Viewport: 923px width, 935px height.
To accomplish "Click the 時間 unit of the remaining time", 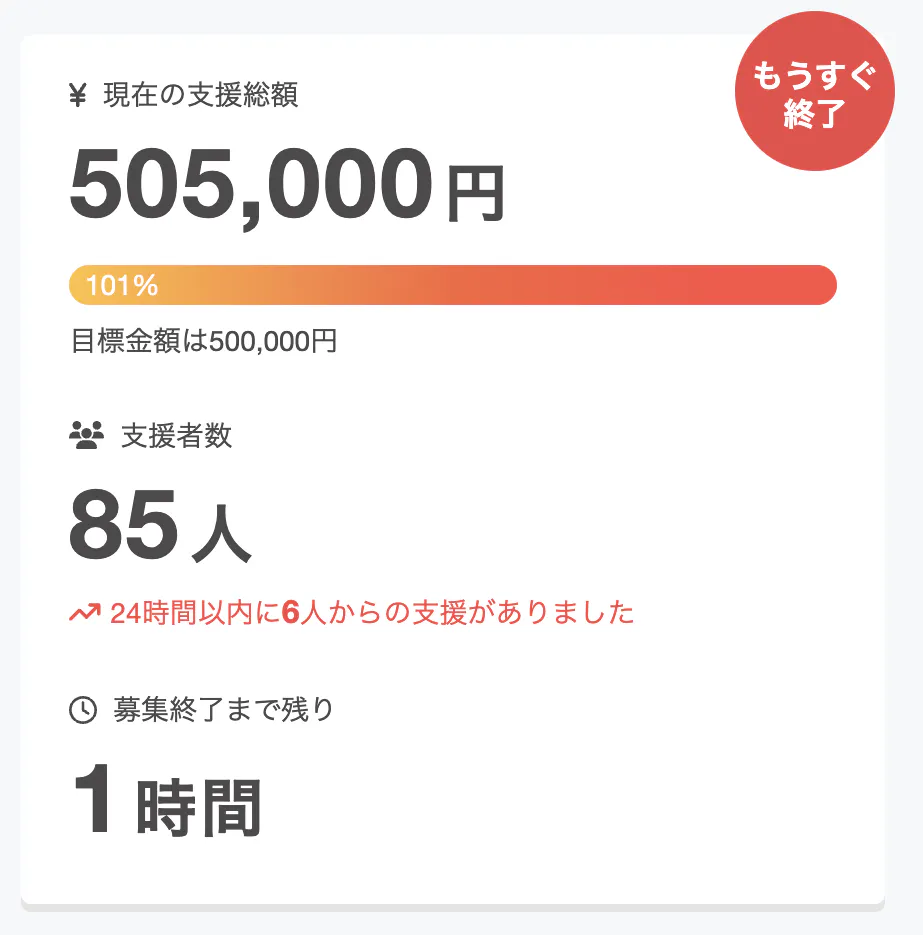I will (x=198, y=807).
